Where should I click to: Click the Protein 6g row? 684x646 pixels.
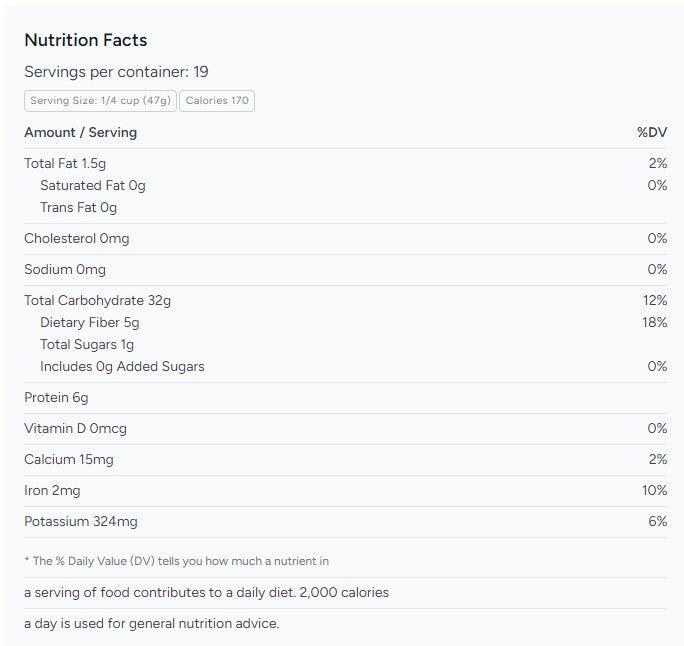pos(56,397)
